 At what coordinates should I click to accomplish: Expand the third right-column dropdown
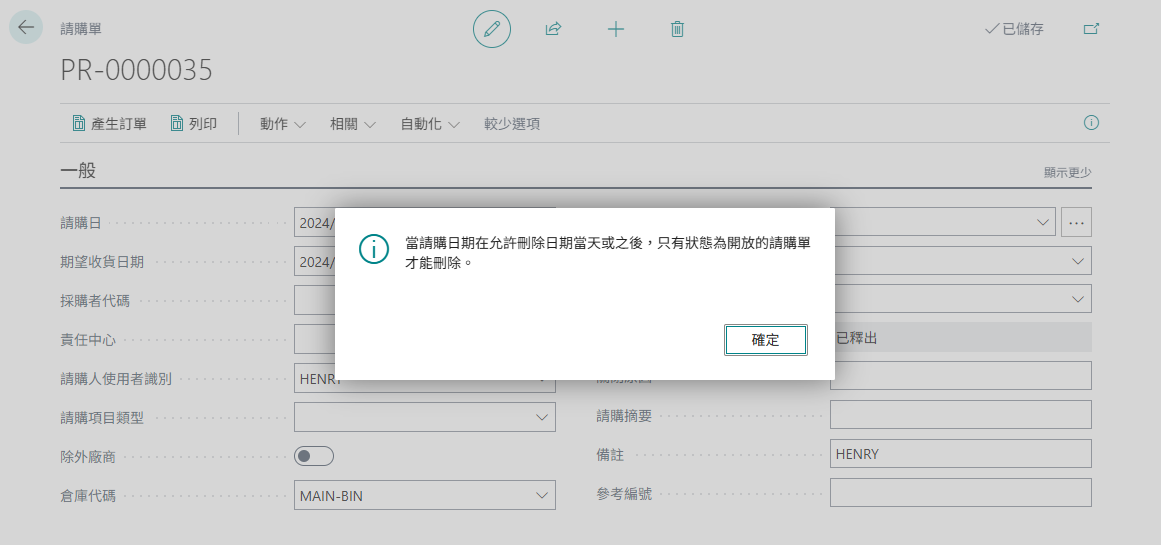coord(1077,299)
